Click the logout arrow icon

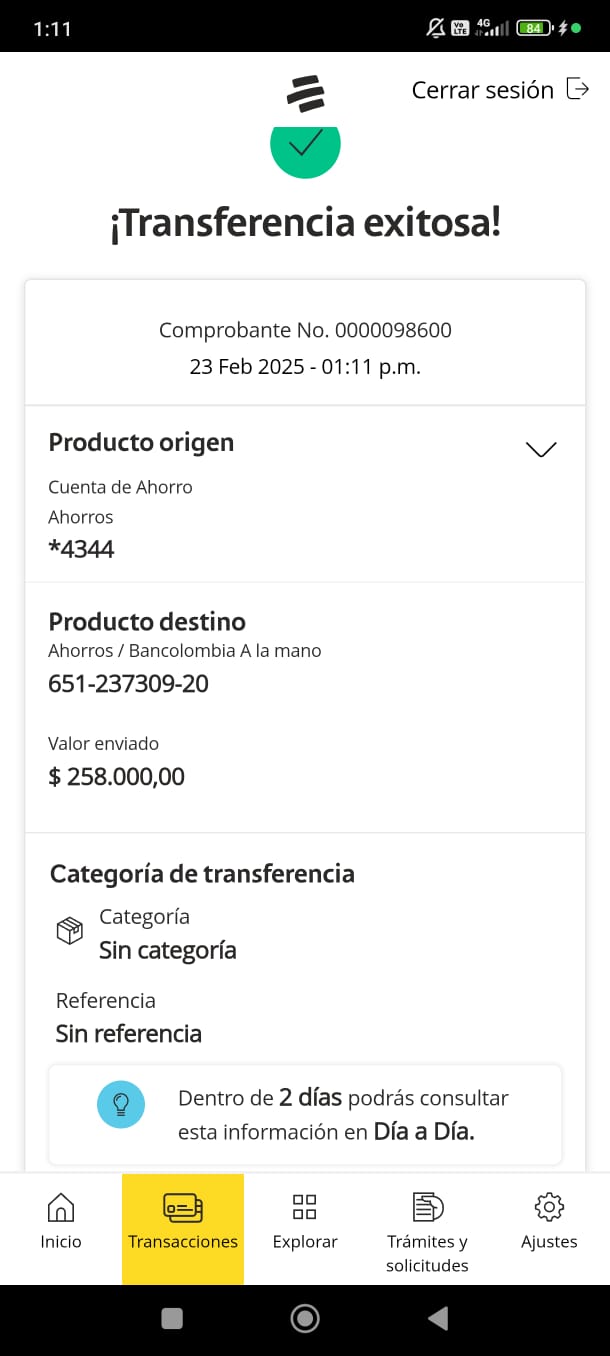(578, 89)
